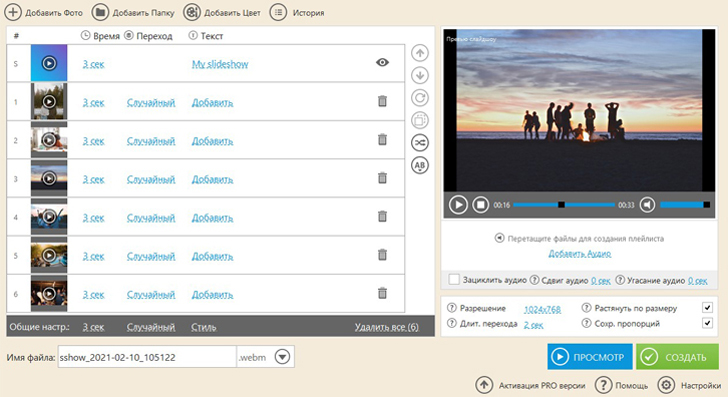728x397 pixels.
Task: Open the Случайный transition for slide 1
Action: coord(151,103)
